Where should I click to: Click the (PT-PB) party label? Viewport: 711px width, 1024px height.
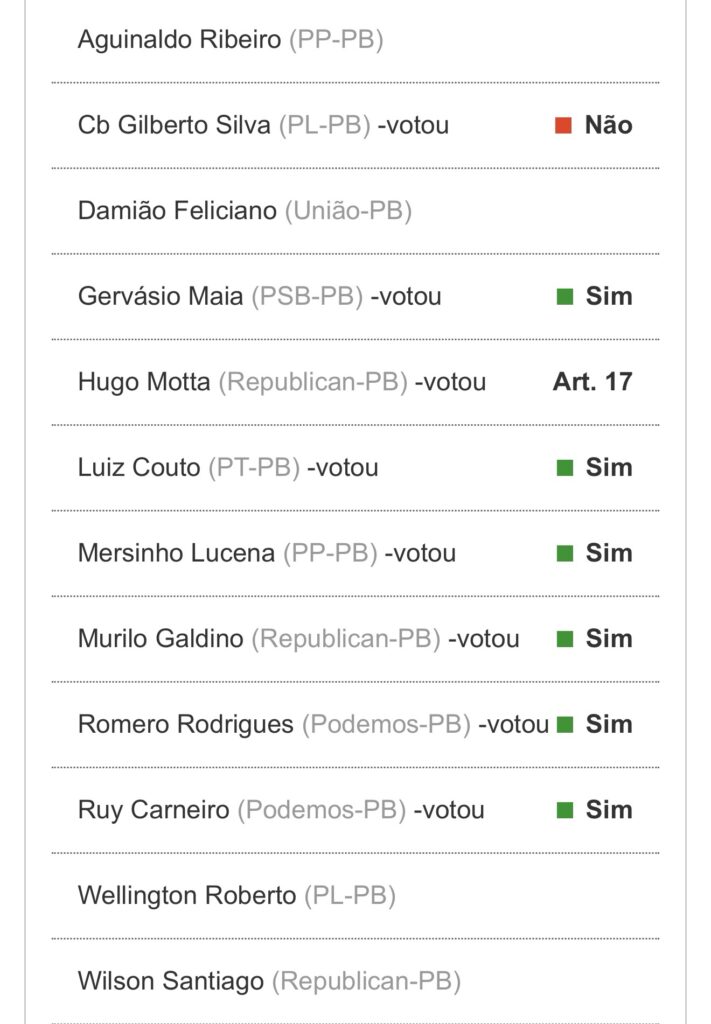(254, 468)
